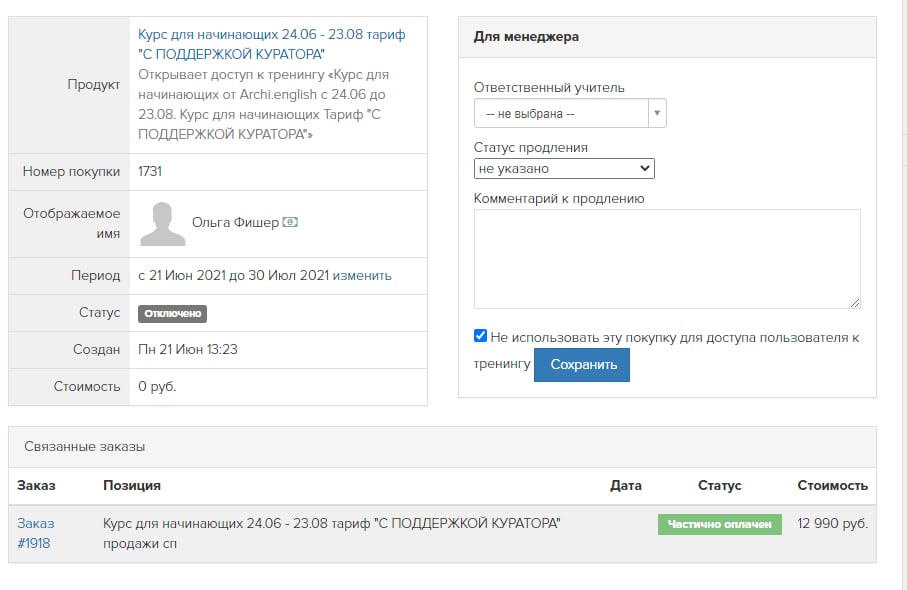Click the arrow of the teacher combo box
907x590 pixels.
pyautogui.click(x=657, y=113)
